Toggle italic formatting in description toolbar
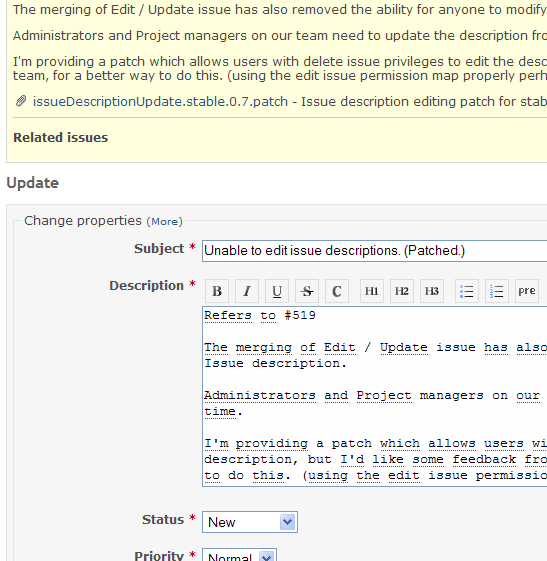This screenshot has height=561, width=547. point(247,291)
